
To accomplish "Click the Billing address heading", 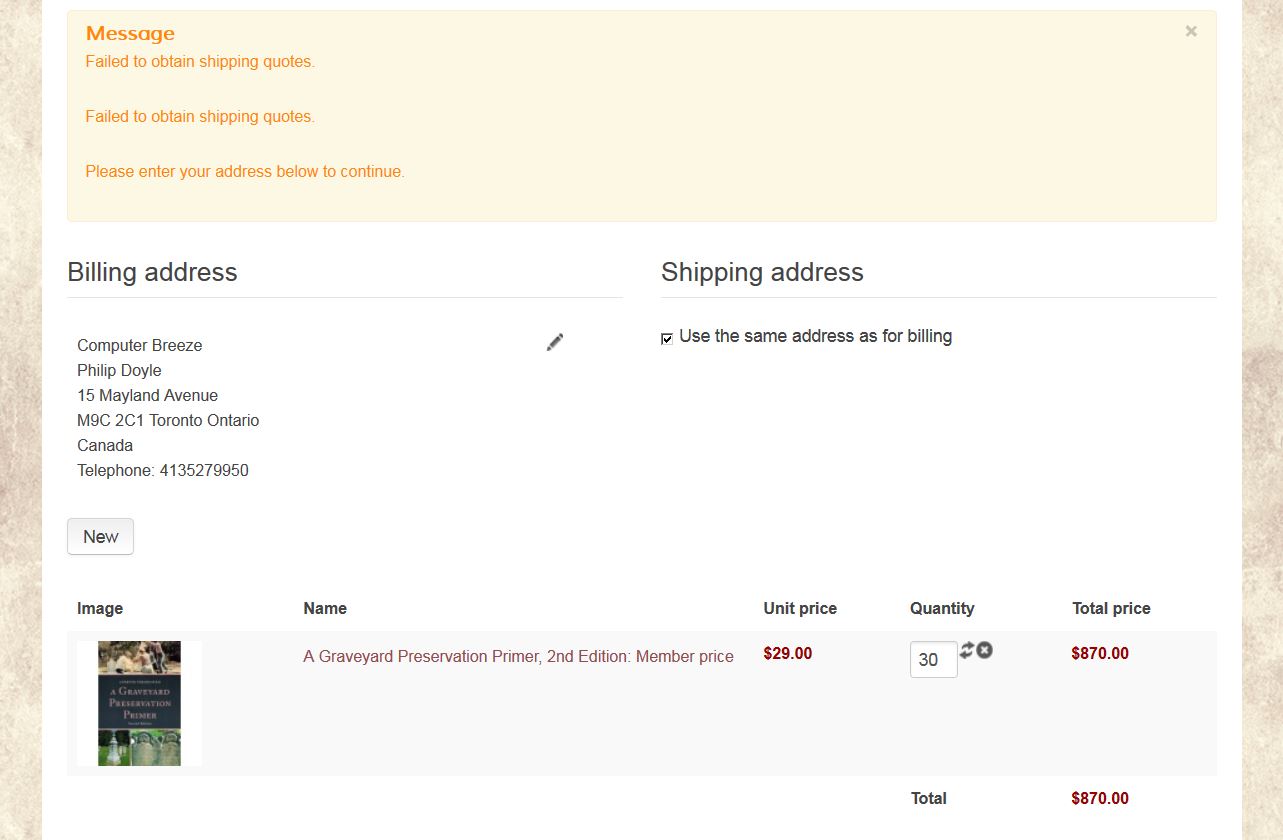I will (x=152, y=272).
